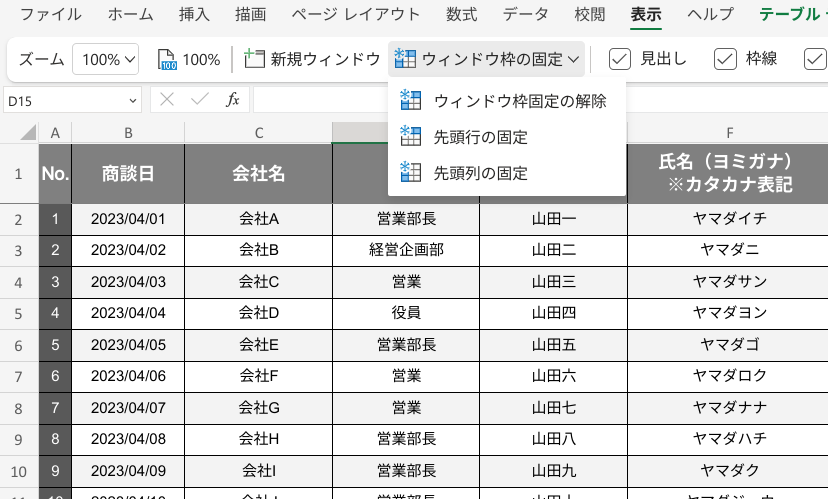Image resolution: width=828 pixels, height=499 pixels.
Task: Click the No. header cell
Action: (x=55, y=174)
